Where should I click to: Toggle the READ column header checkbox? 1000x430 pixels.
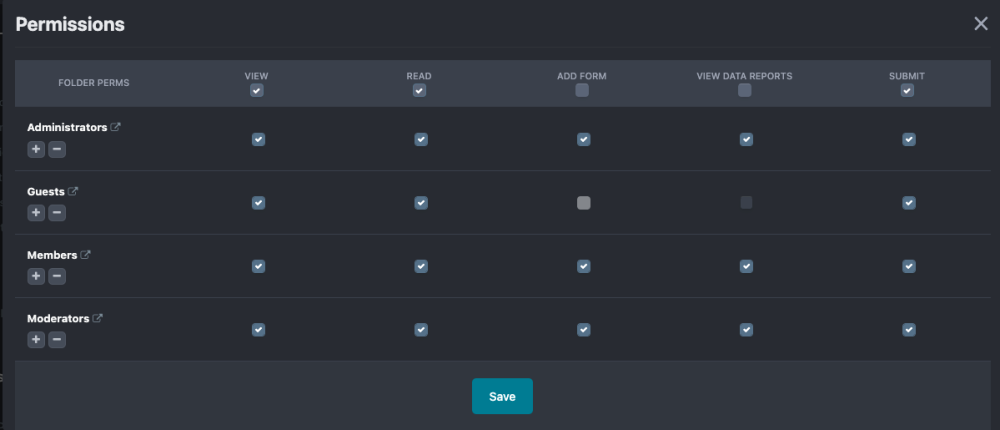[419, 91]
